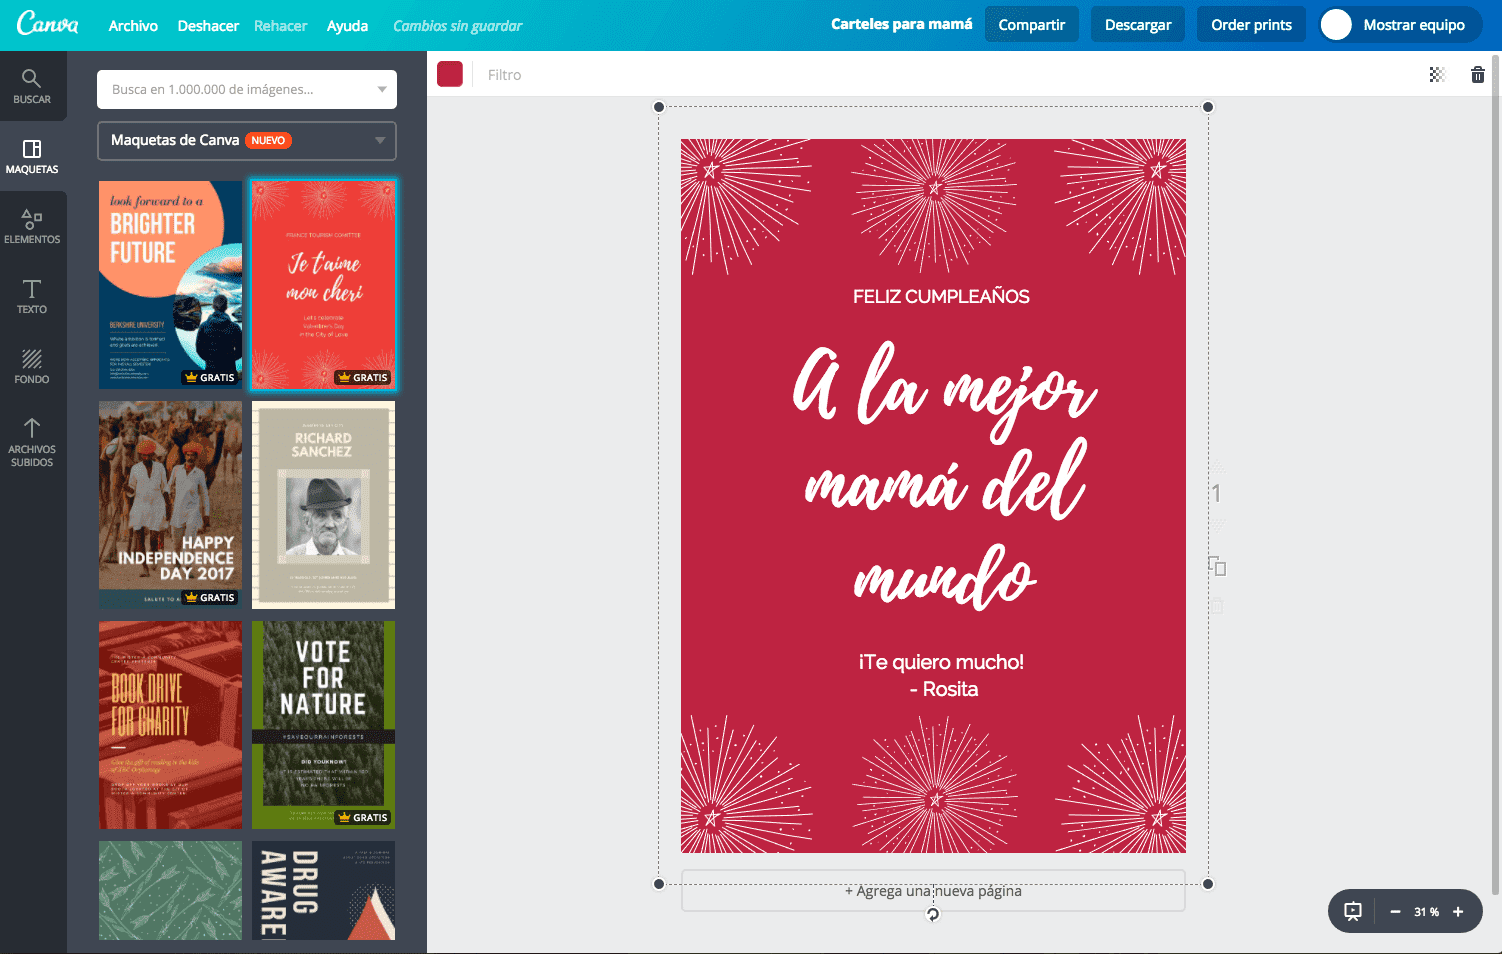Screen dimensions: 1502x954
Task: Click the transparency checkerboard icon
Action: (x=1437, y=75)
